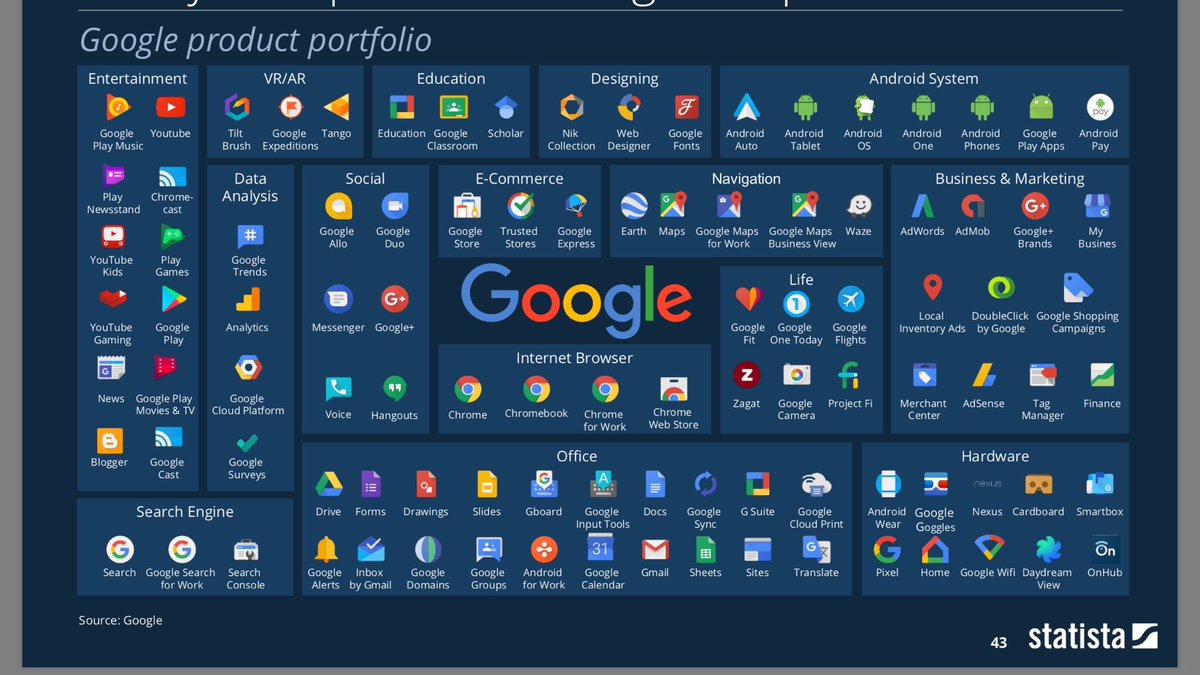Select the Web Designer icon

coord(629,108)
